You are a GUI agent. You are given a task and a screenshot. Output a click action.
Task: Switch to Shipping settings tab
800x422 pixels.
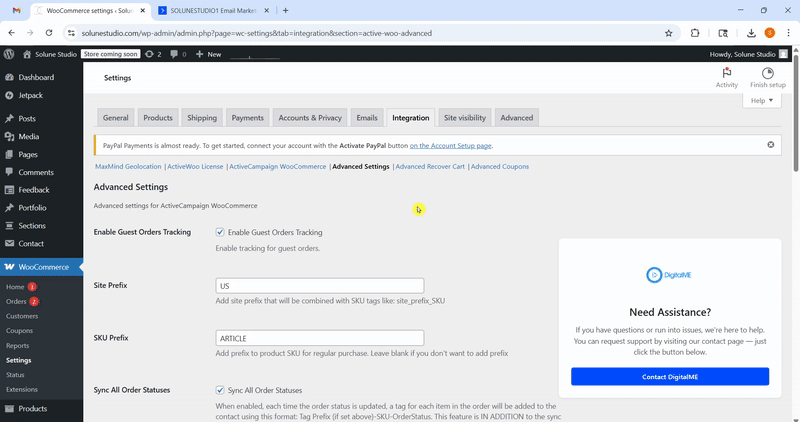(202, 117)
